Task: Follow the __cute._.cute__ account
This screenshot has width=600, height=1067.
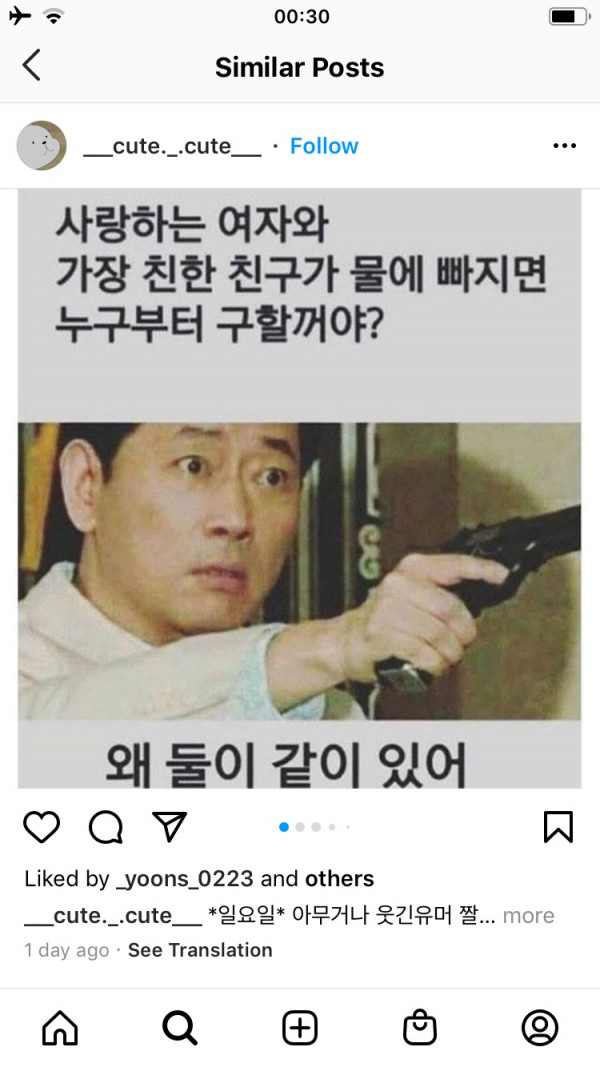Action: (324, 146)
